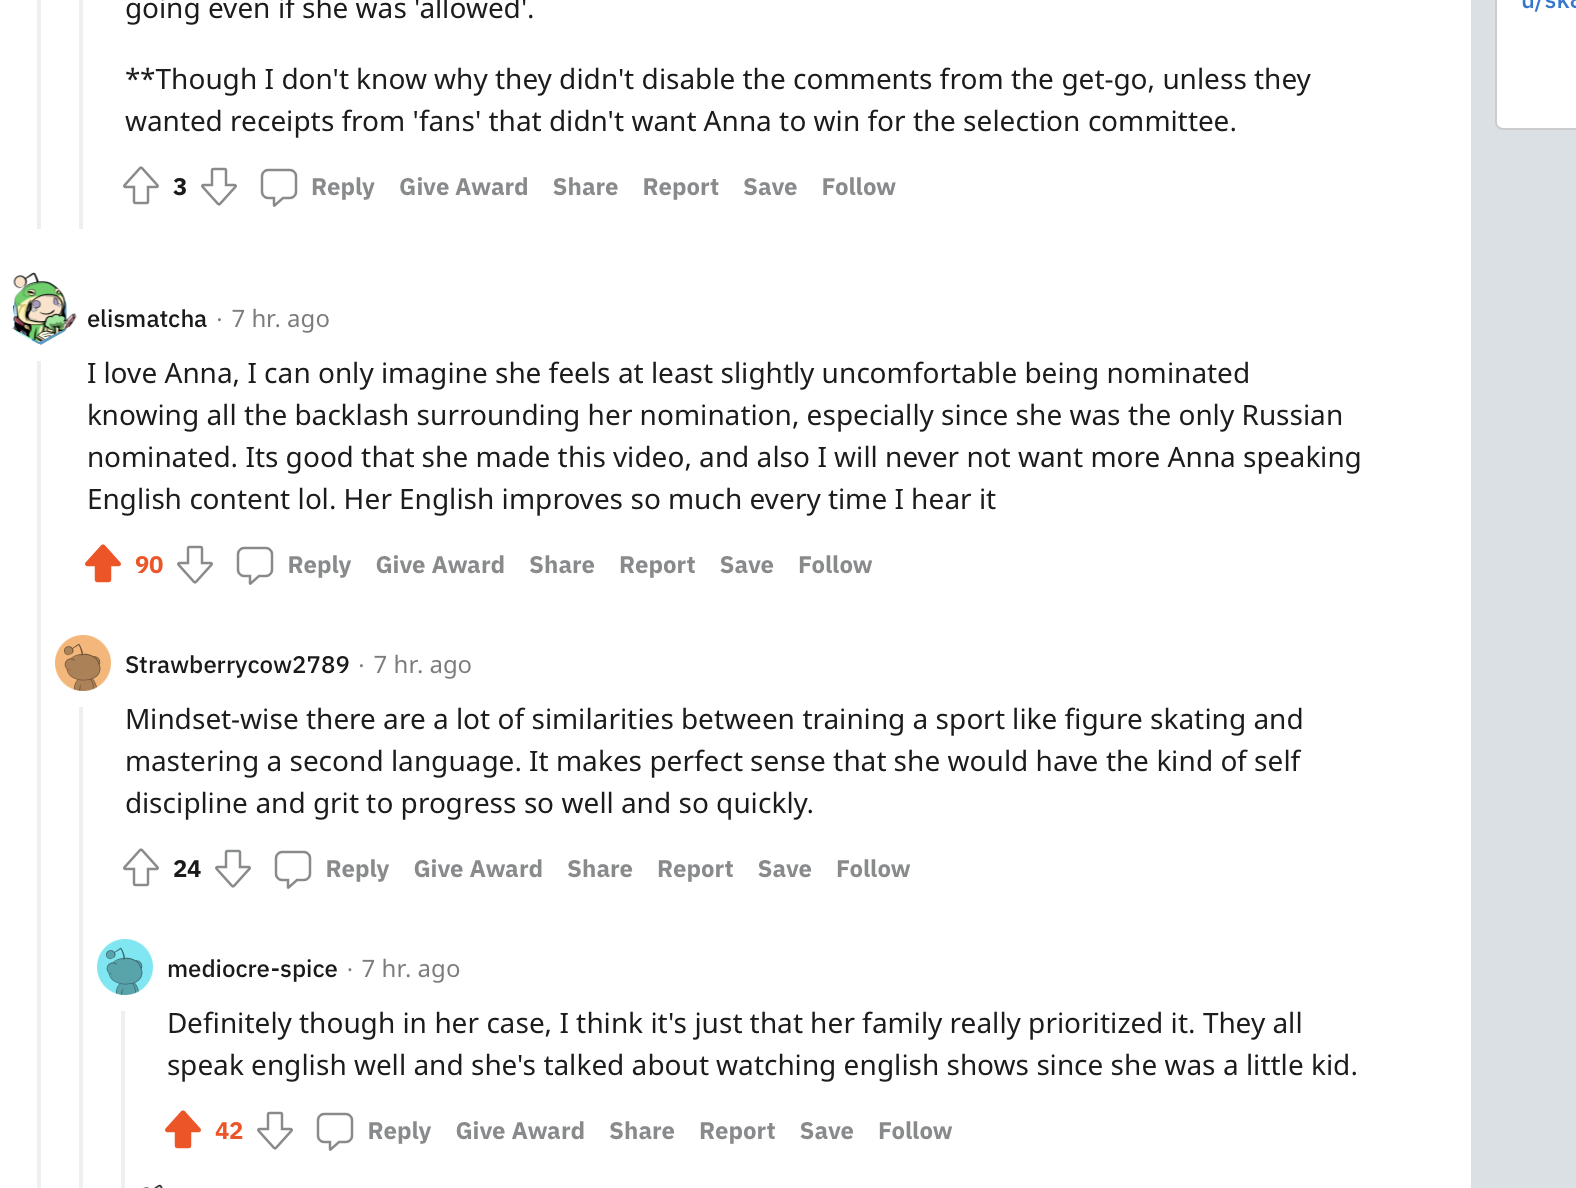Click mediocre-spice's avatar icon
Screen dimensions: 1576x1188
coord(125,967)
